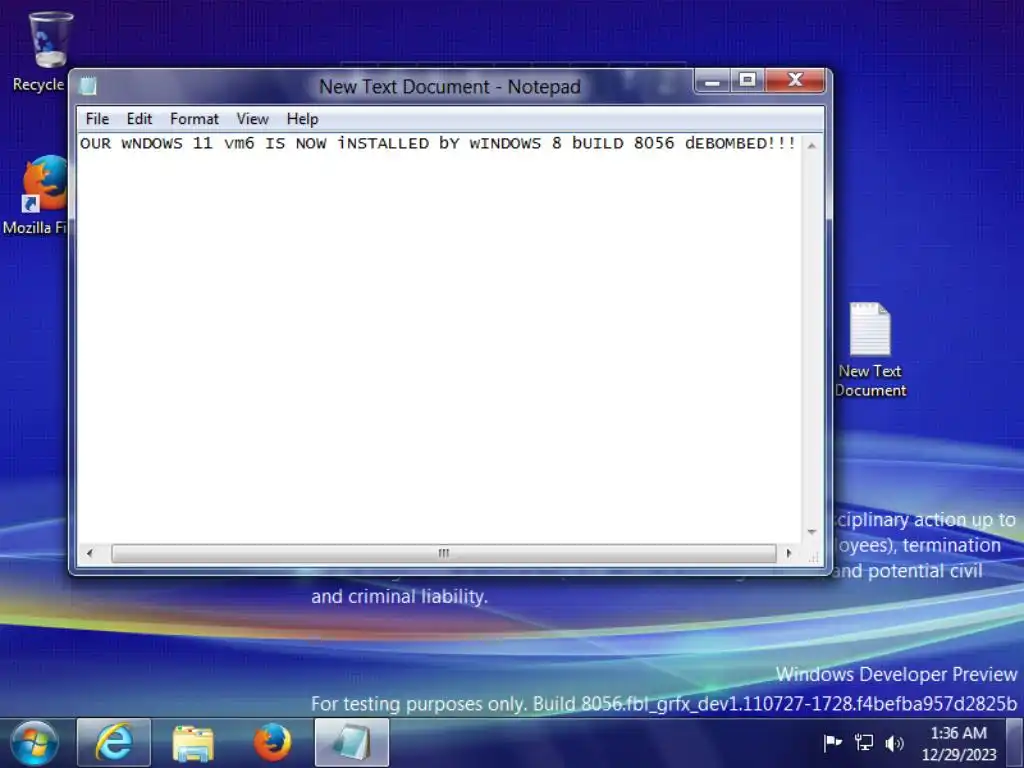Click the horizontal scrollbar left arrow
Viewport: 1024px width, 768px height.
pyautogui.click(x=89, y=553)
